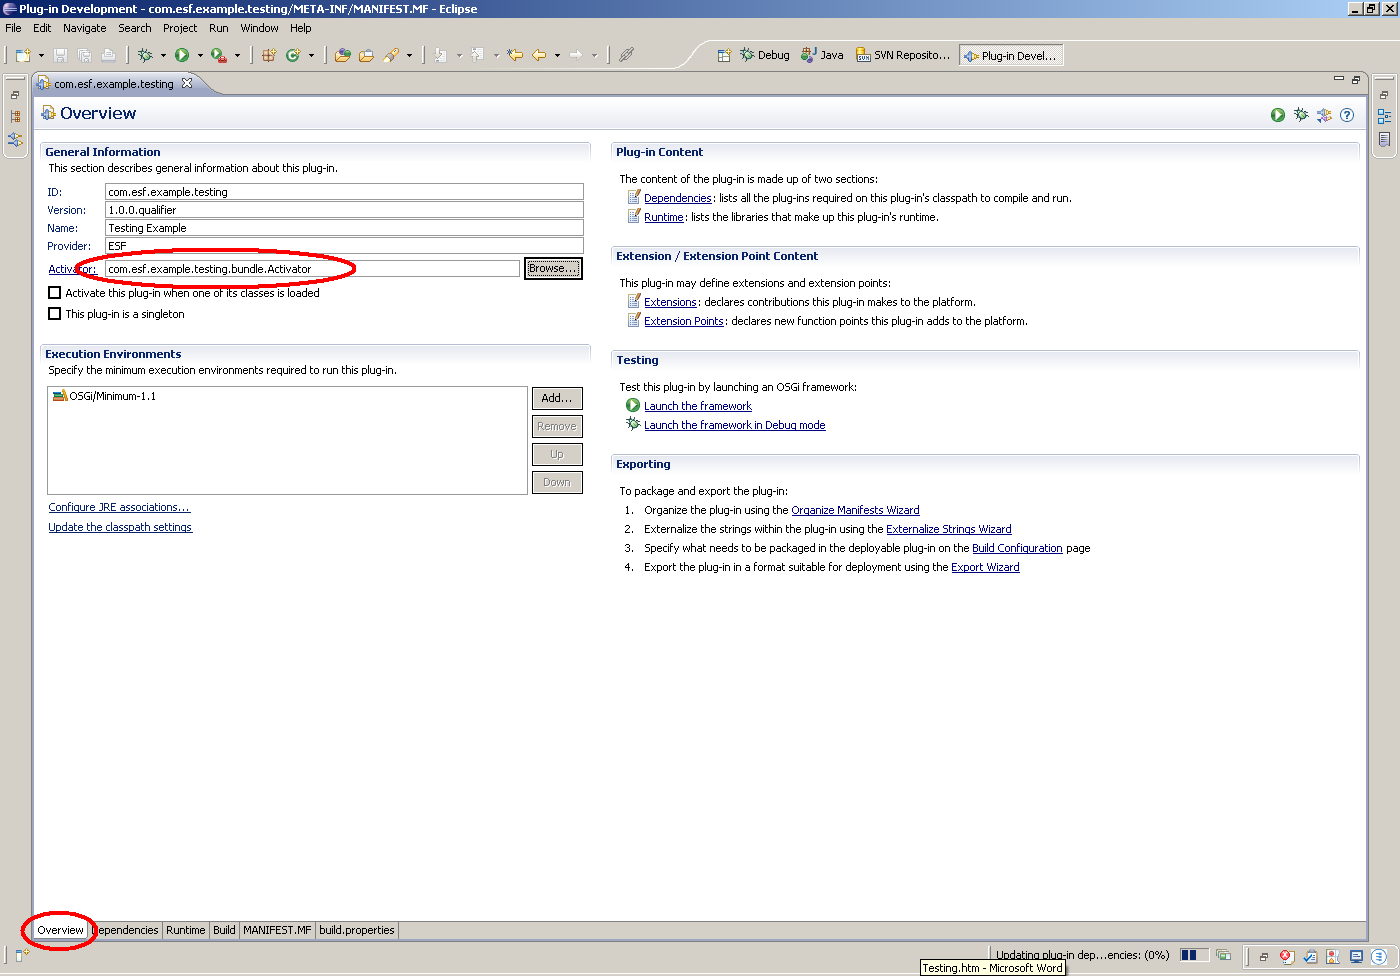Open the Project menu
The width and height of the screenshot is (1400, 976).
180,28
